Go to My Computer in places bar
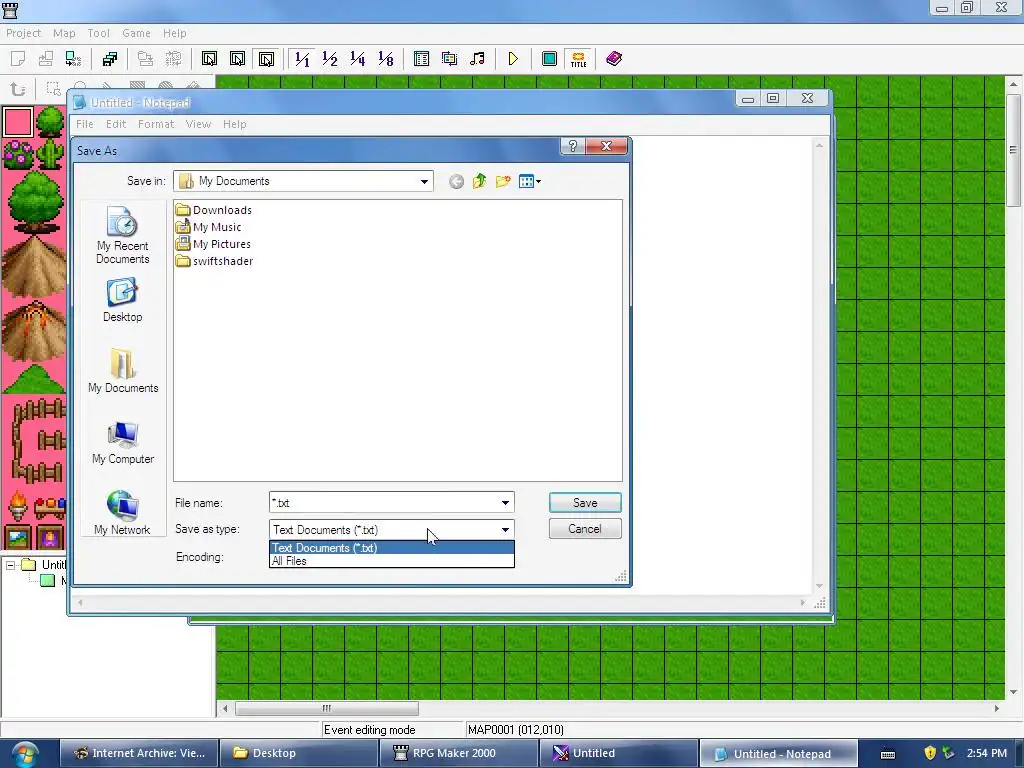Screen dimensions: 1024x768 click(x=123, y=442)
